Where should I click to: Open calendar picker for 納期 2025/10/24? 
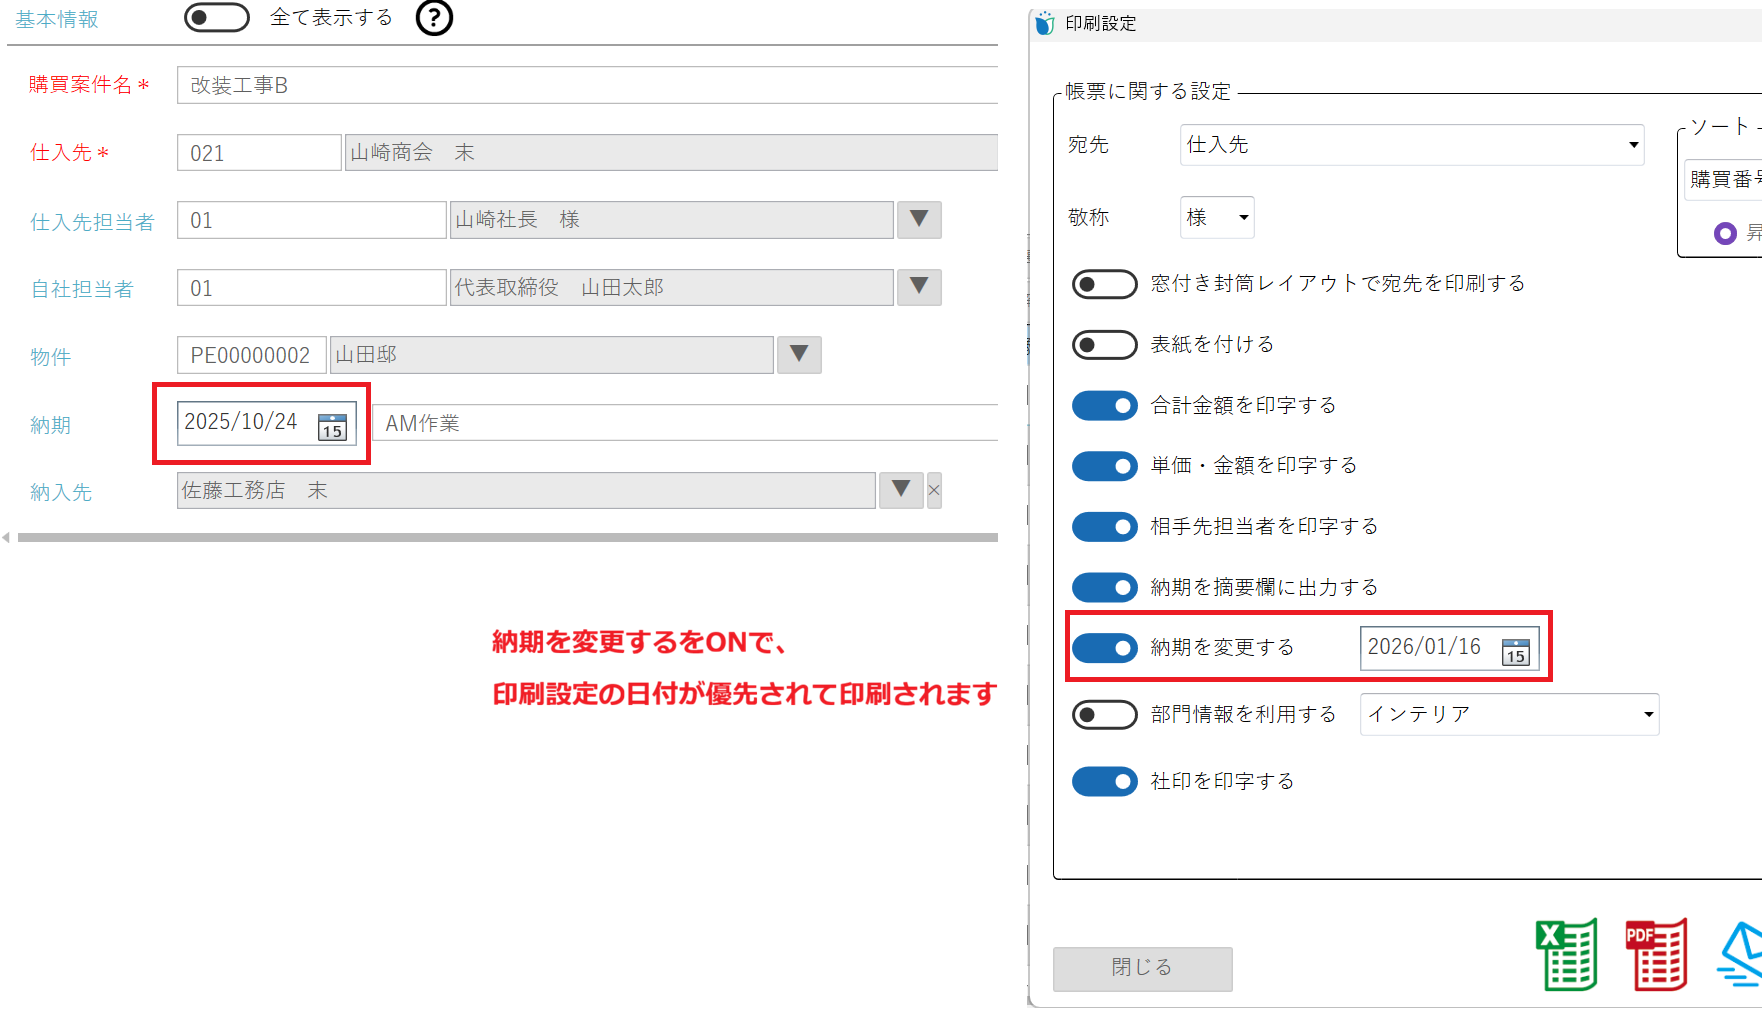(332, 426)
